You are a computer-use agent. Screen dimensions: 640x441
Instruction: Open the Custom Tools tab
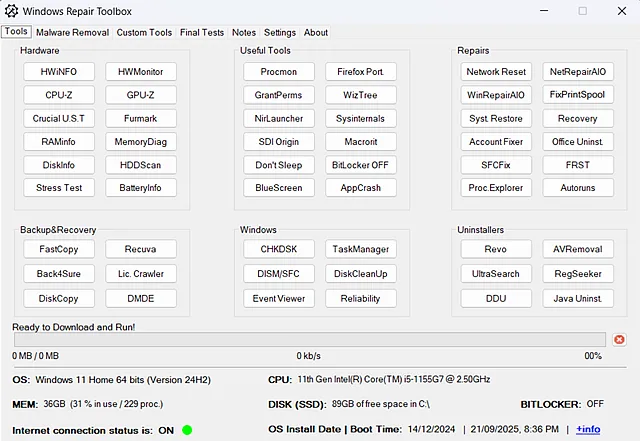(x=144, y=32)
